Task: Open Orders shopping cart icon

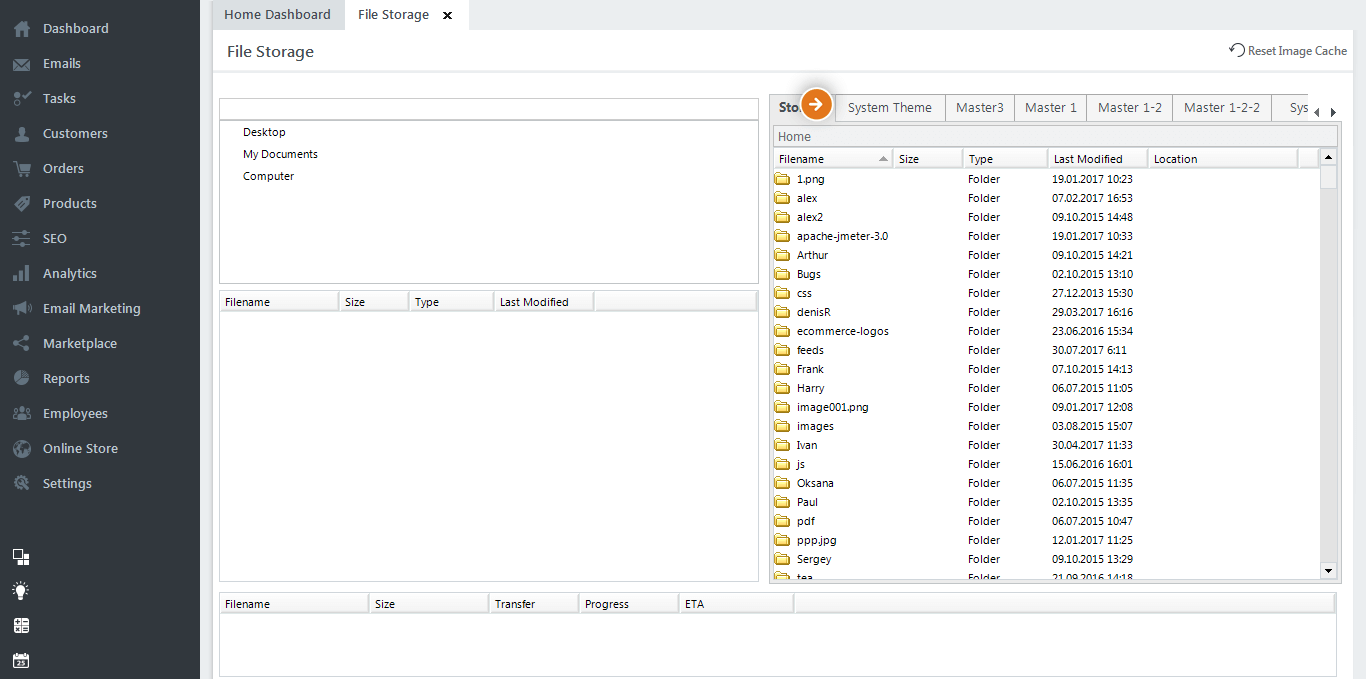Action: click(22, 169)
